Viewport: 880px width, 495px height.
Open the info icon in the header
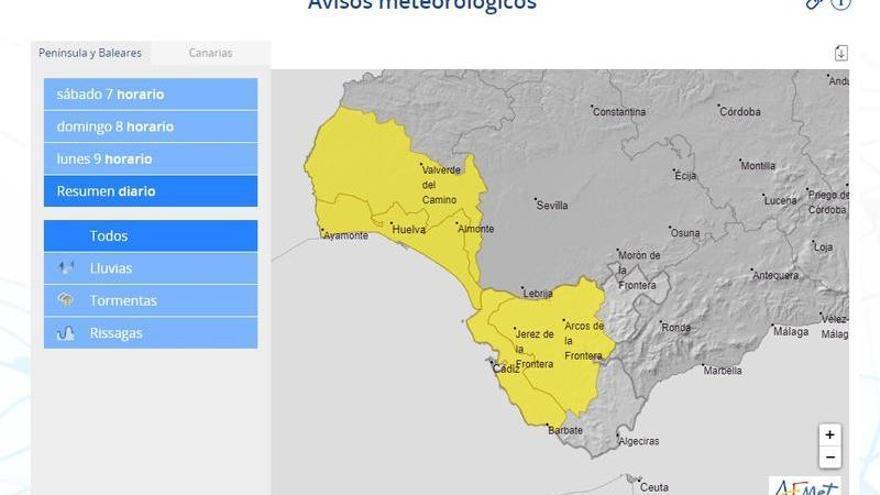click(x=841, y=3)
